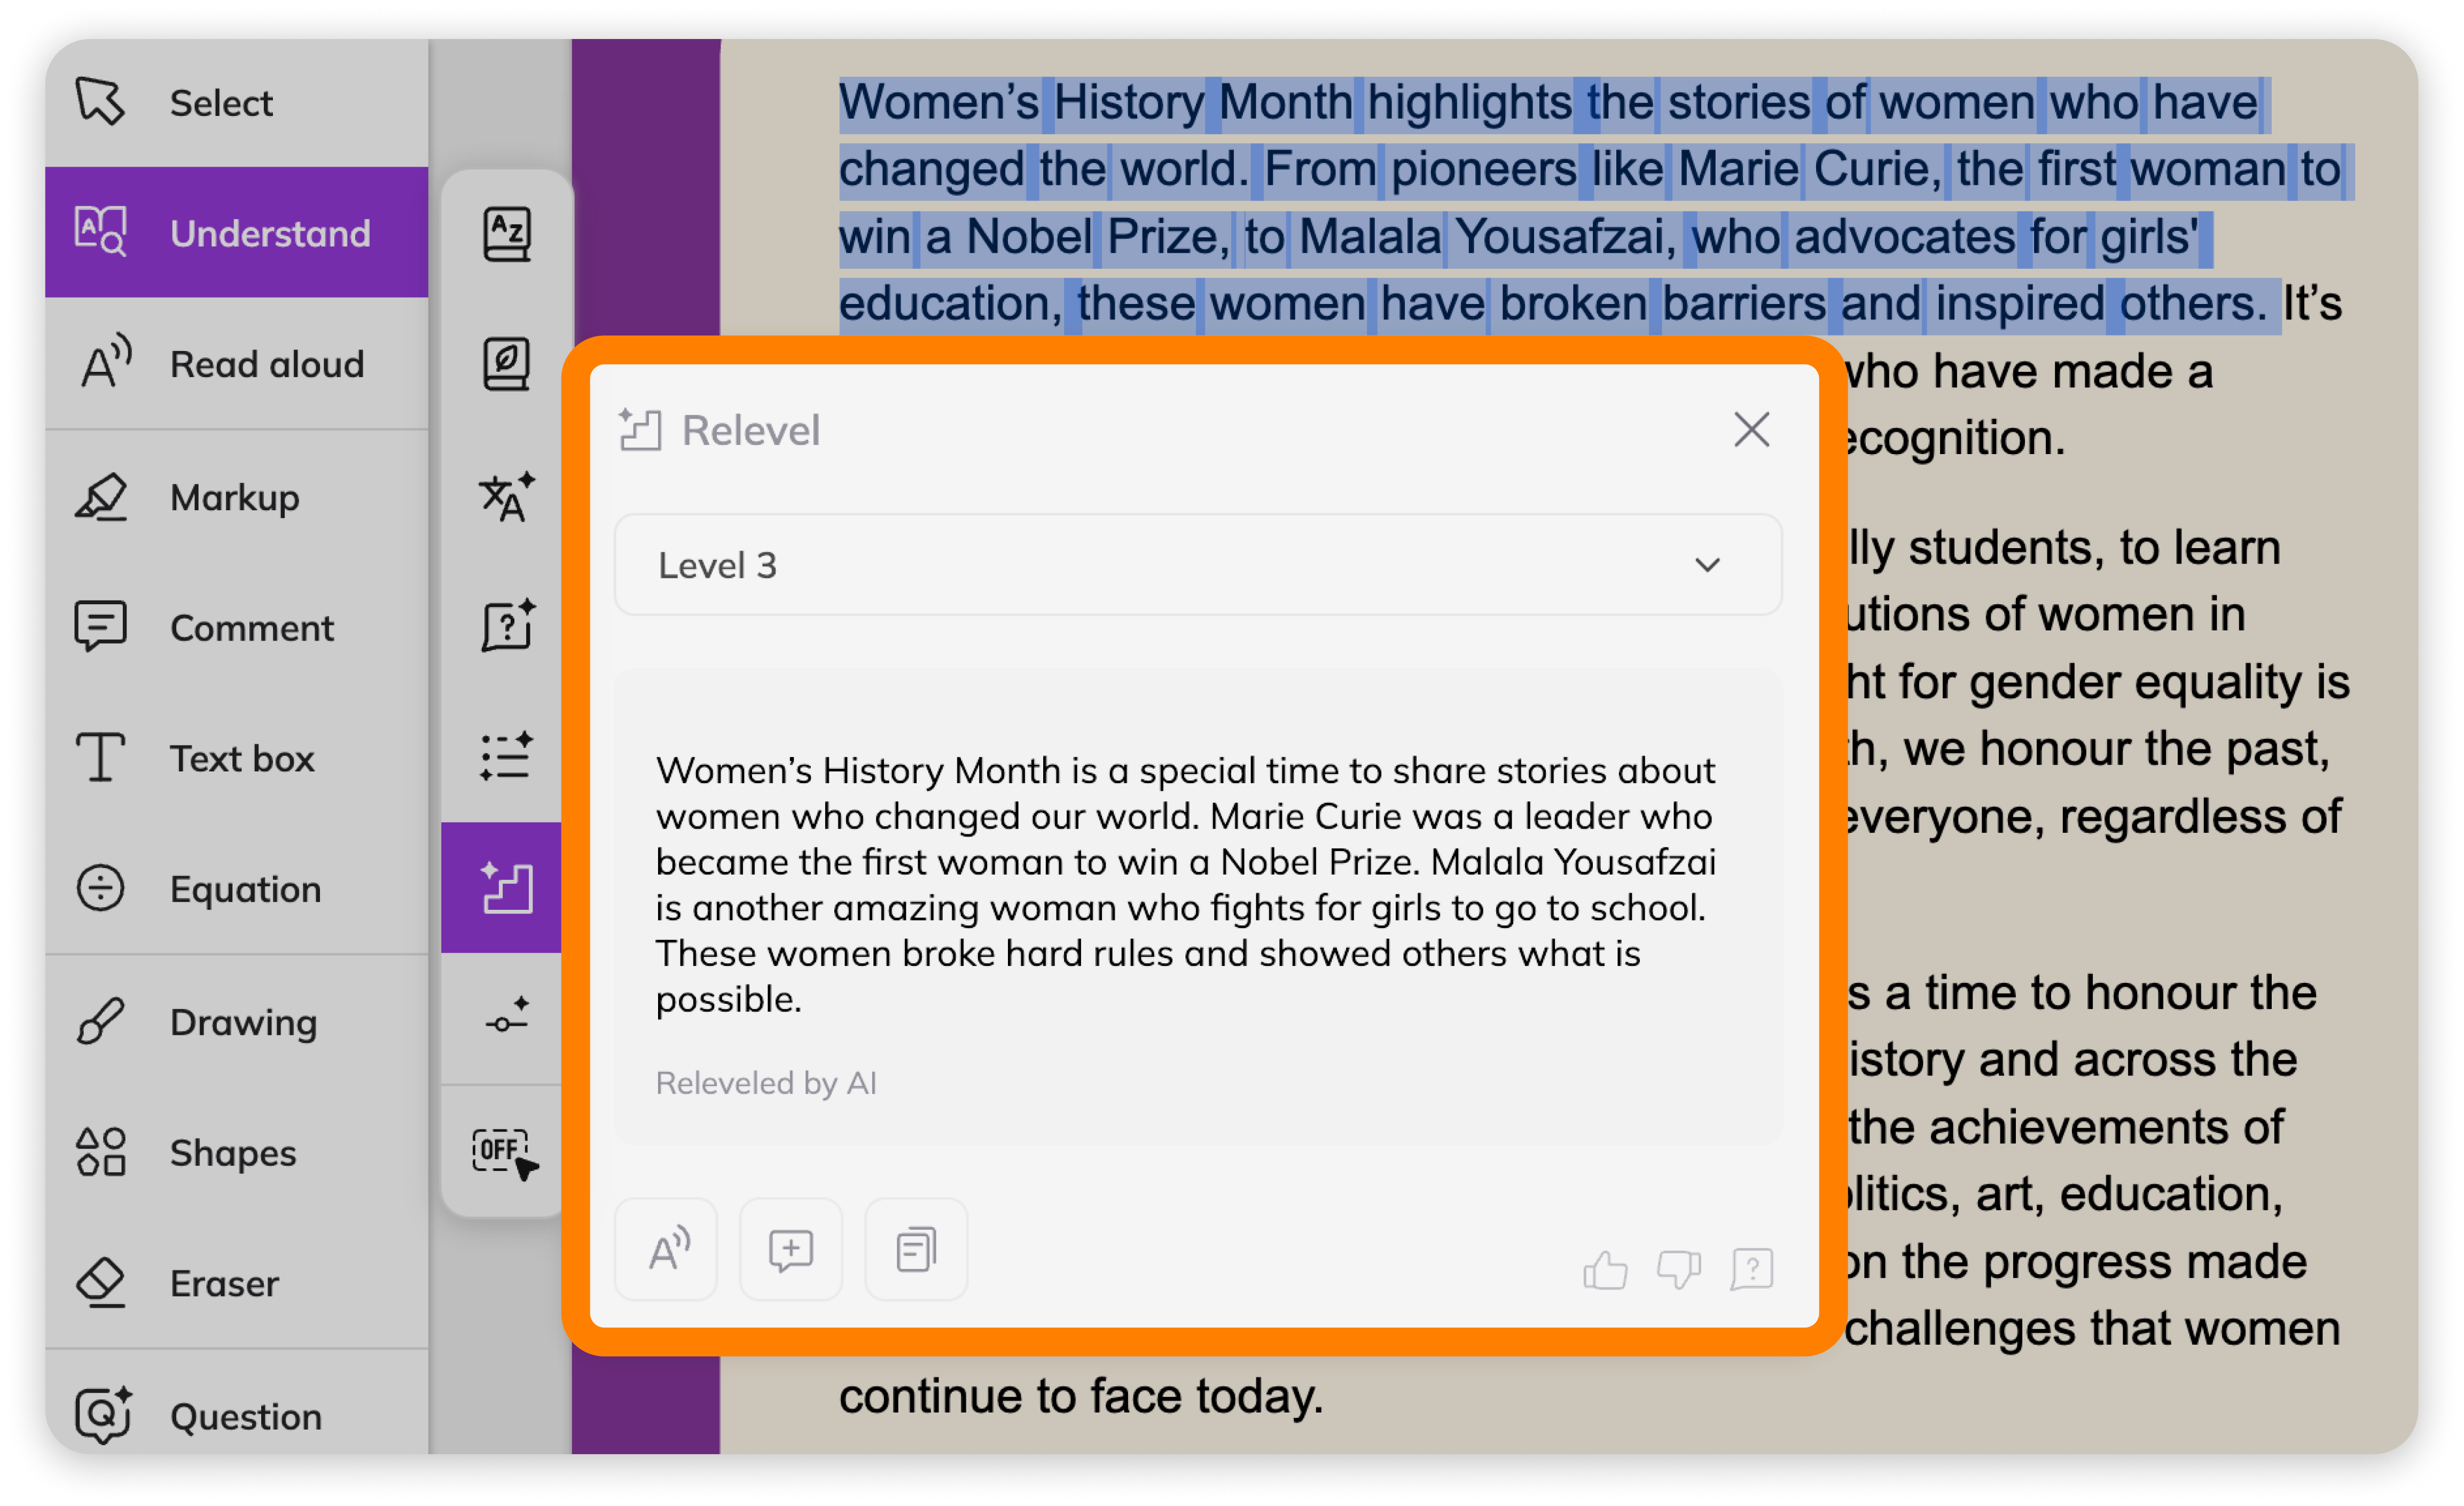Open the AI settings slider icon
This screenshot has width=2464, height=1506.
pyautogui.click(x=507, y=1016)
